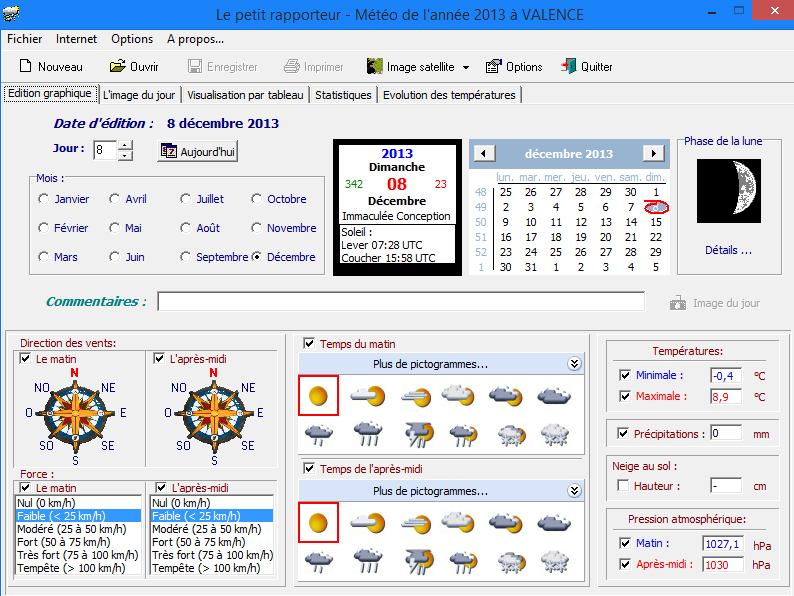
Task: Switch to Statistiques tab
Action: (x=343, y=95)
